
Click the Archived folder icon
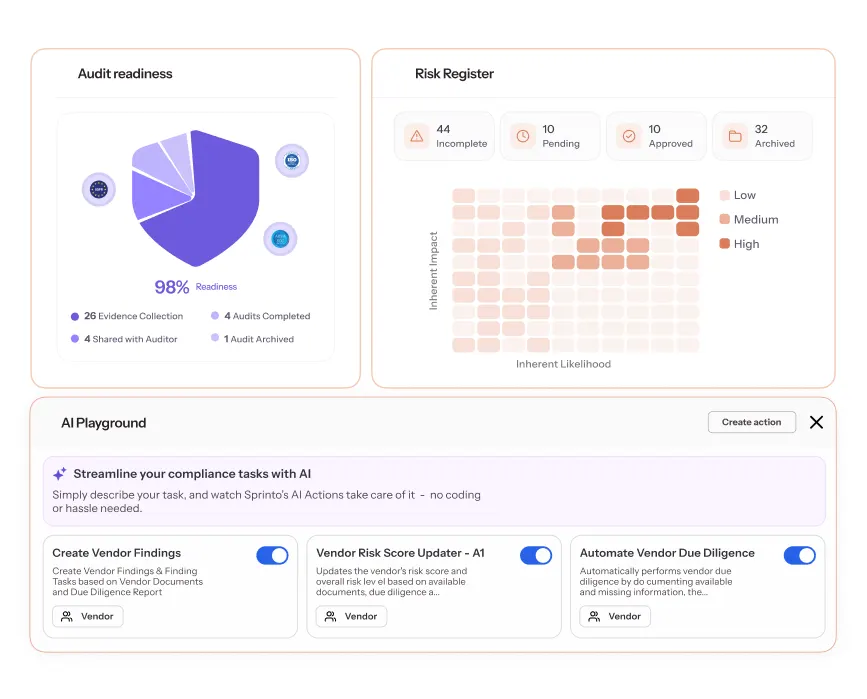click(735, 136)
